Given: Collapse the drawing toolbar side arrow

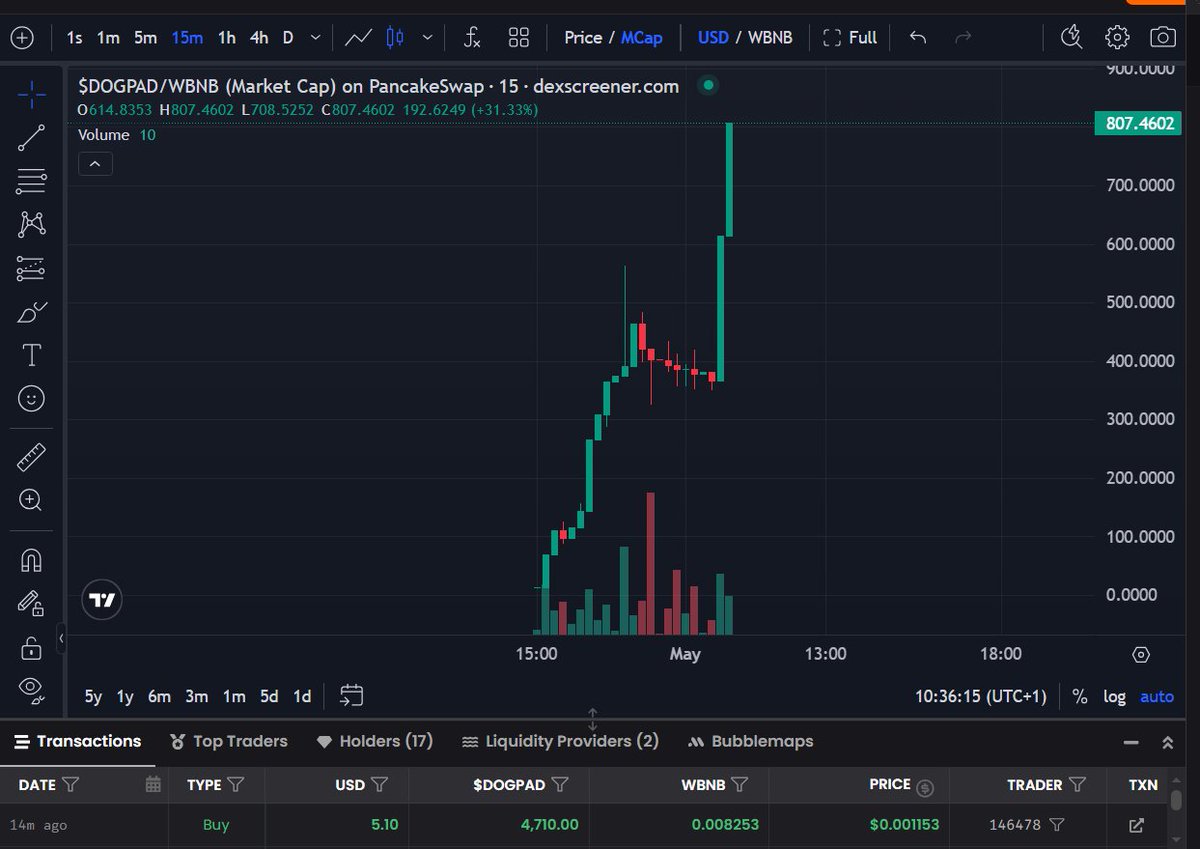Looking at the screenshot, I should [61, 637].
